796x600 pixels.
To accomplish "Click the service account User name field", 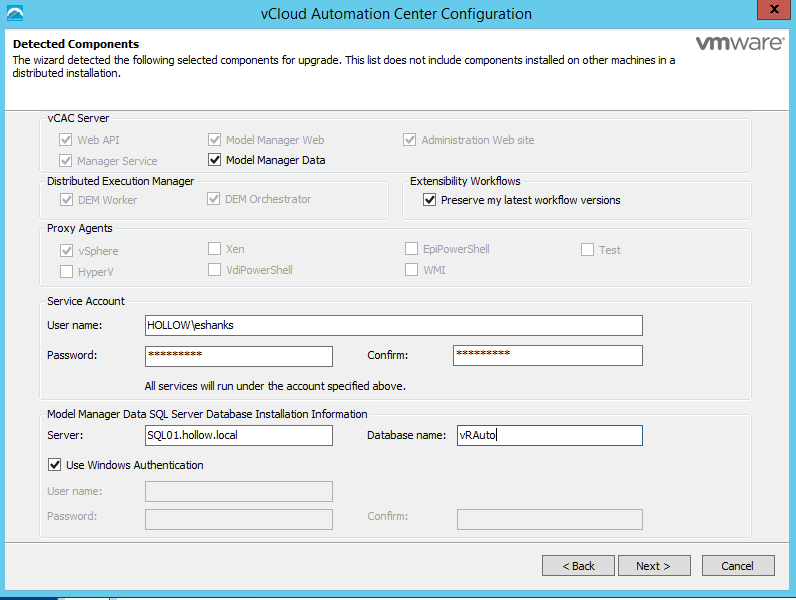I will (x=393, y=326).
